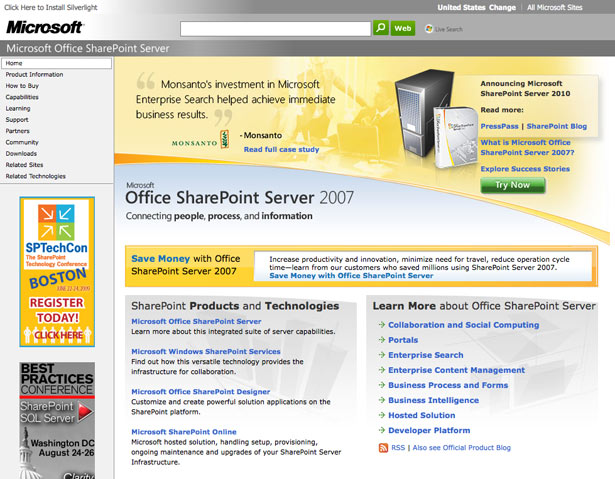
Task: Go to Learning in left navigation
Action: 18,108
